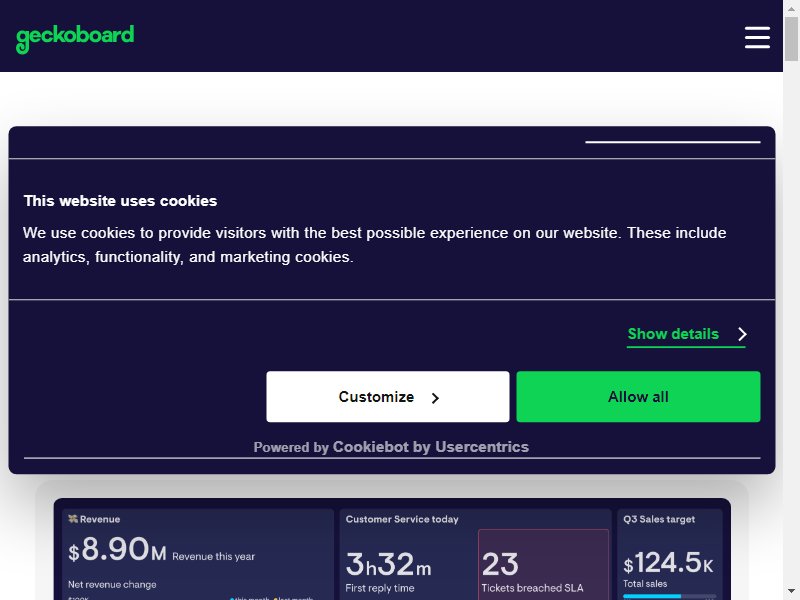Click the scrollbar down arrow
Screen dimensions: 800x600
click(791, 592)
